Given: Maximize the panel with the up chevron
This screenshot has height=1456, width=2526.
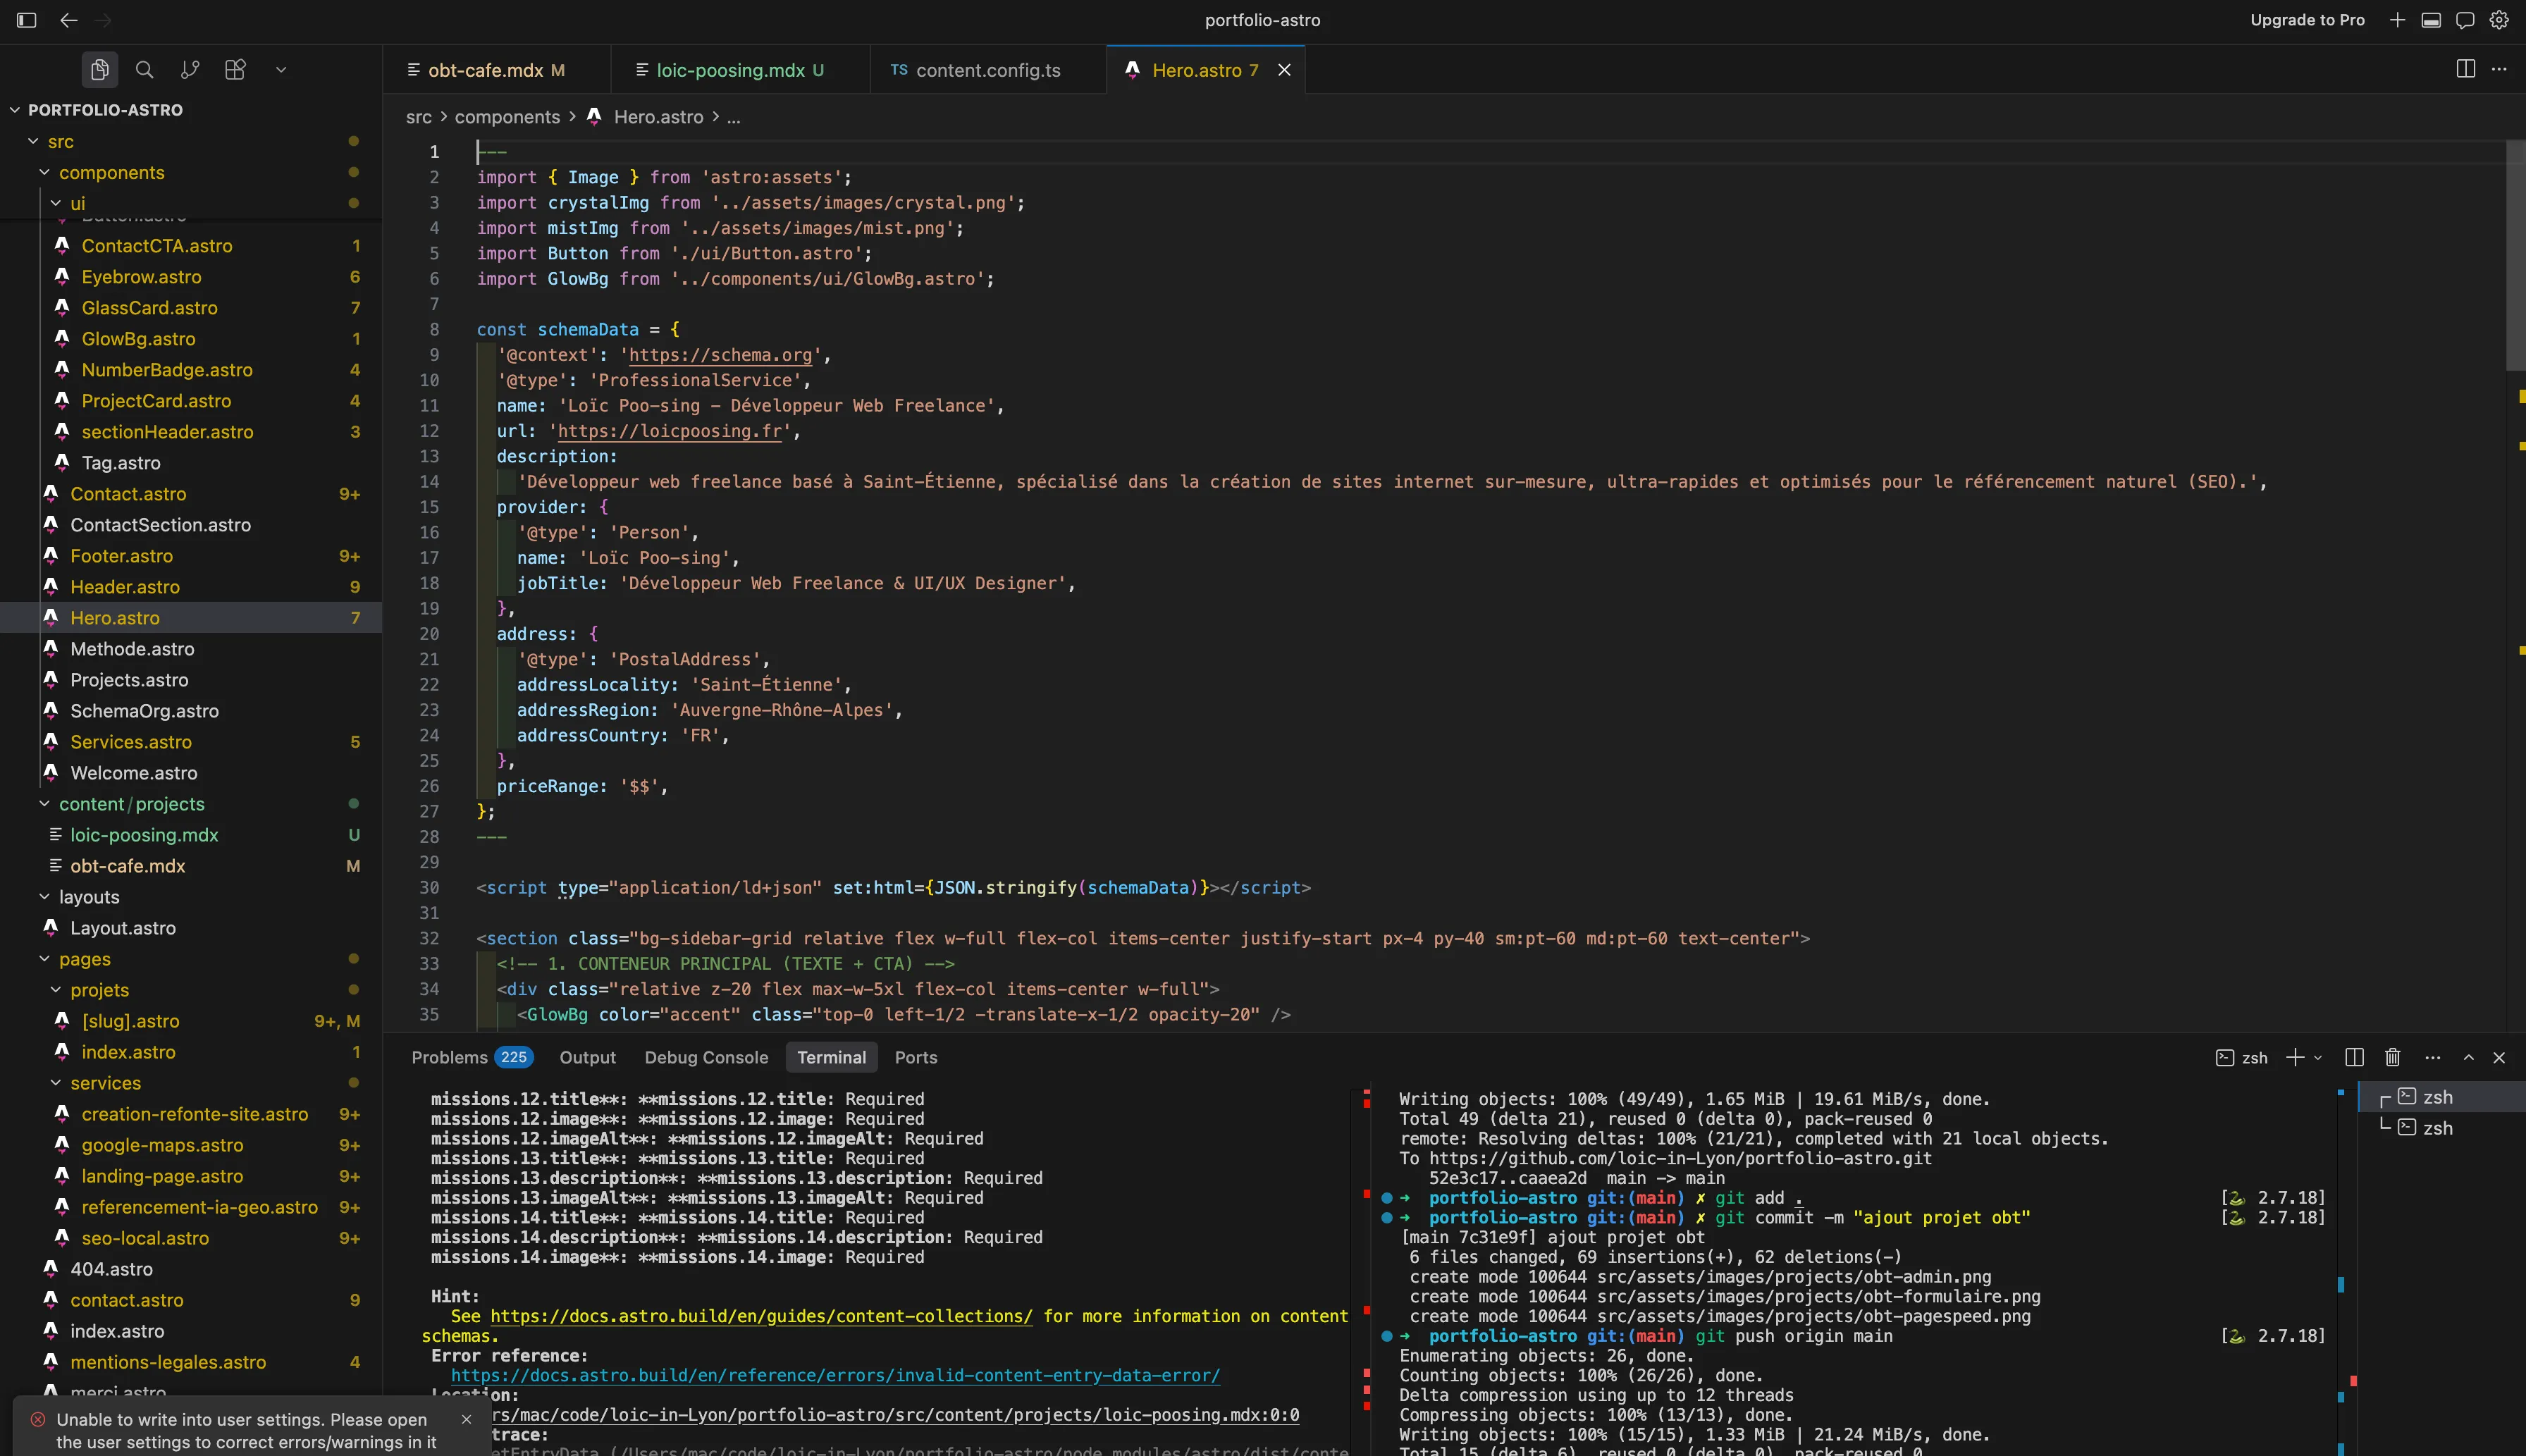Looking at the screenshot, I should (x=2469, y=1057).
